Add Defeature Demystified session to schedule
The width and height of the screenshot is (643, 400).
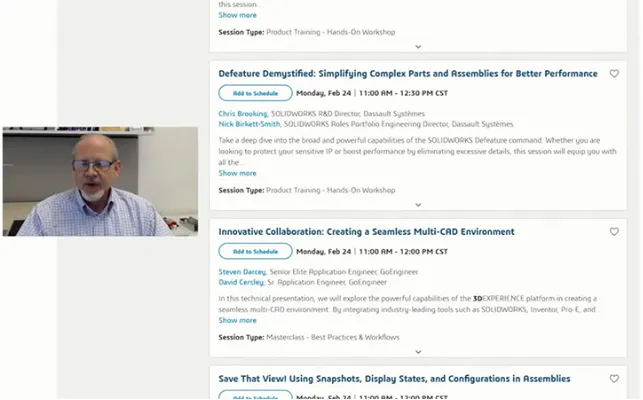tap(255, 93)
